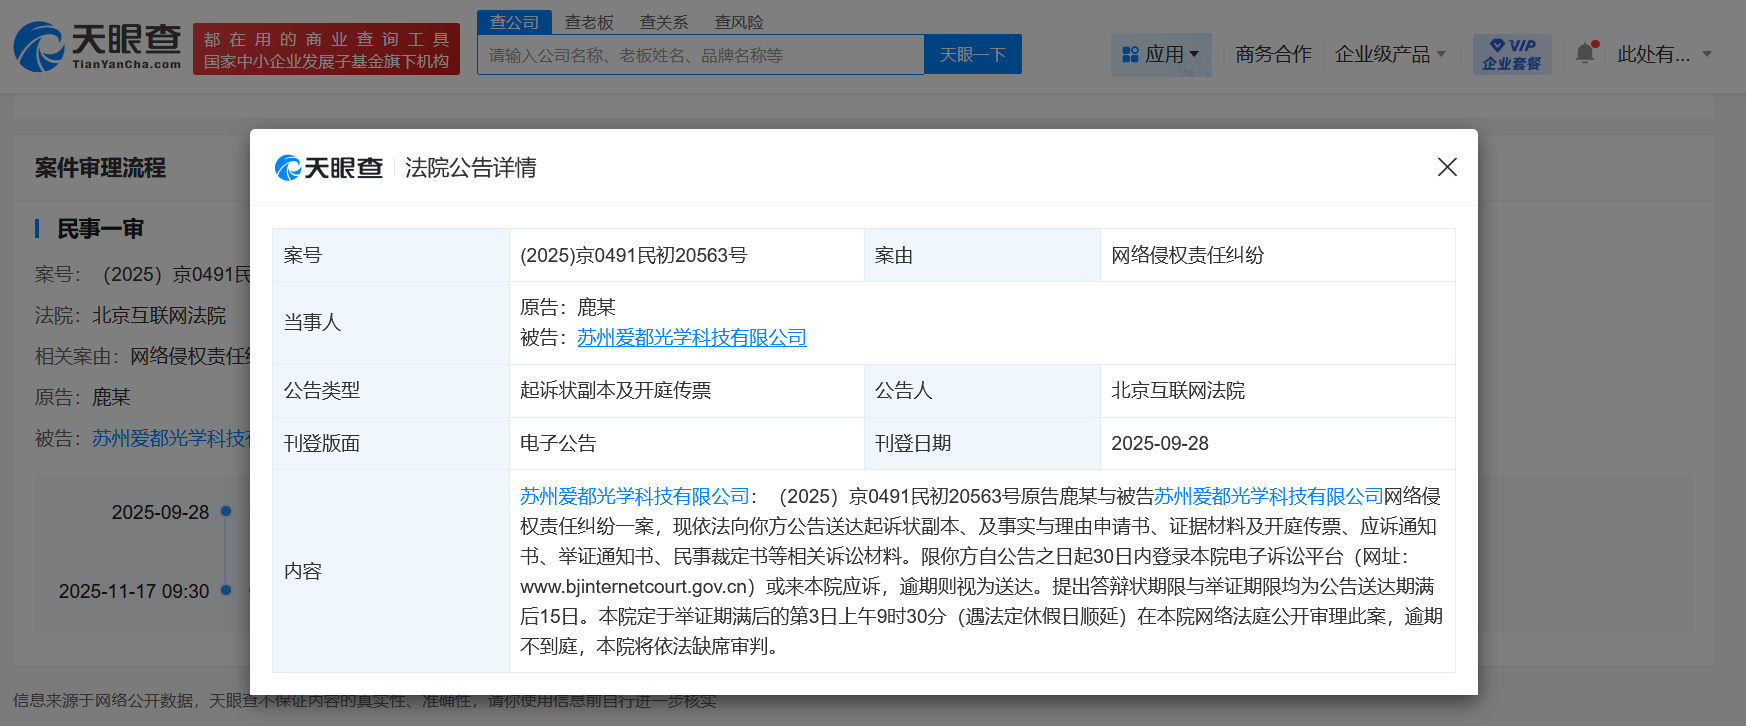The height and width of the screenshot is (726, 1746).
Task: Open the notification bell
Action: pos(1585,53)
